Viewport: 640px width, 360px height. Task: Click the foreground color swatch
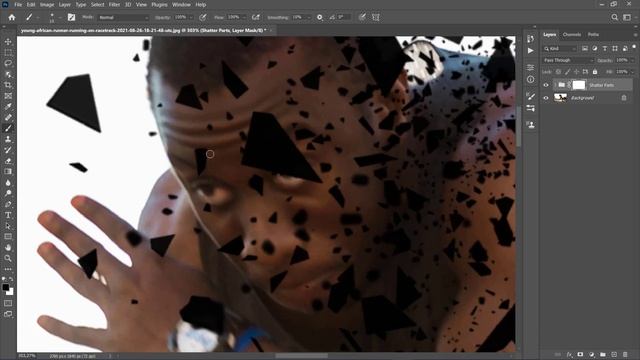(x=6, y=287)
